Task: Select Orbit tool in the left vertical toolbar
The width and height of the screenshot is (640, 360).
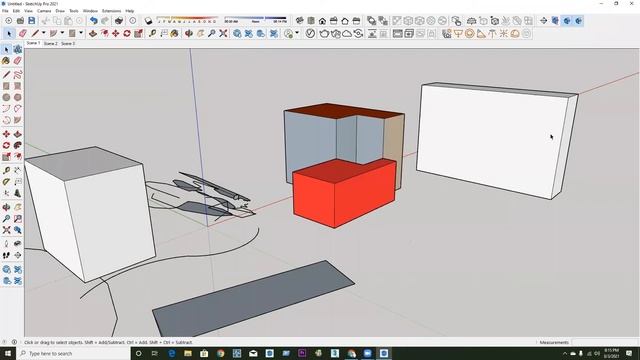Action: pos(6,207)
